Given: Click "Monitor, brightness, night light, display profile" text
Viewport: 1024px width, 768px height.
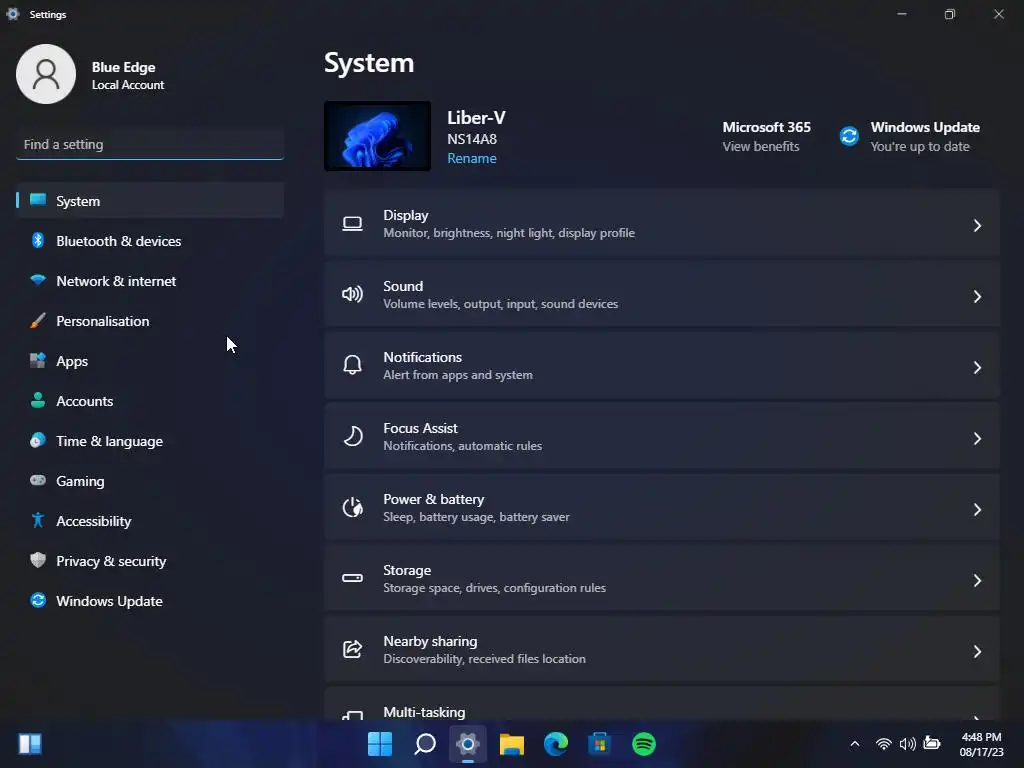Looking at the screenshot, I should tap(509, 233).
